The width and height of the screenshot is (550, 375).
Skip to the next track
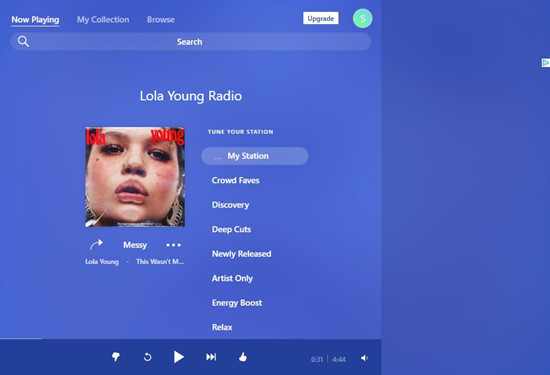pyautogui.click(x=211, y=357)
